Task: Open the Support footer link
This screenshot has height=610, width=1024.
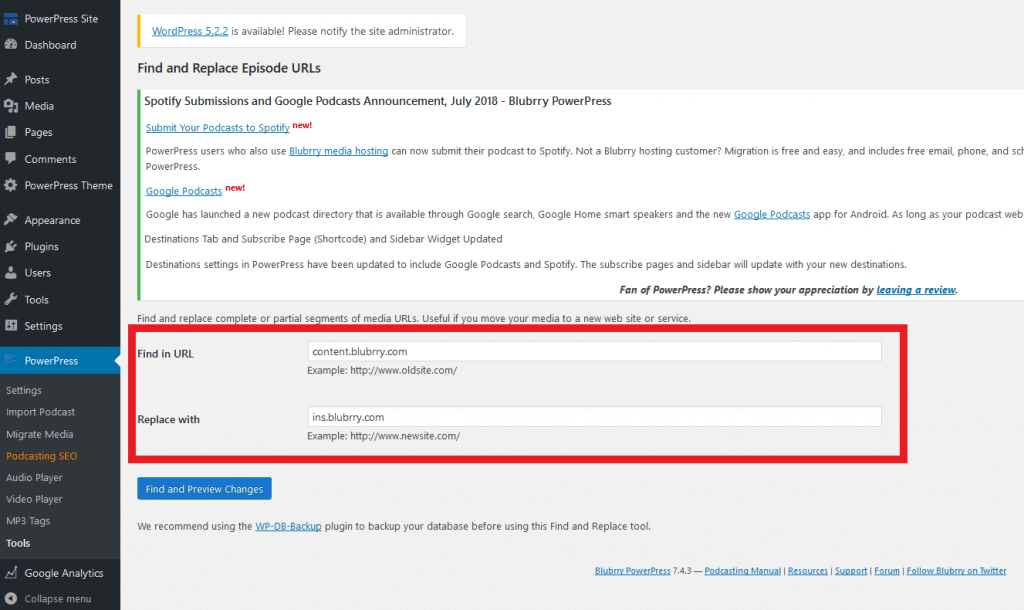Action: tap(851, 571)
